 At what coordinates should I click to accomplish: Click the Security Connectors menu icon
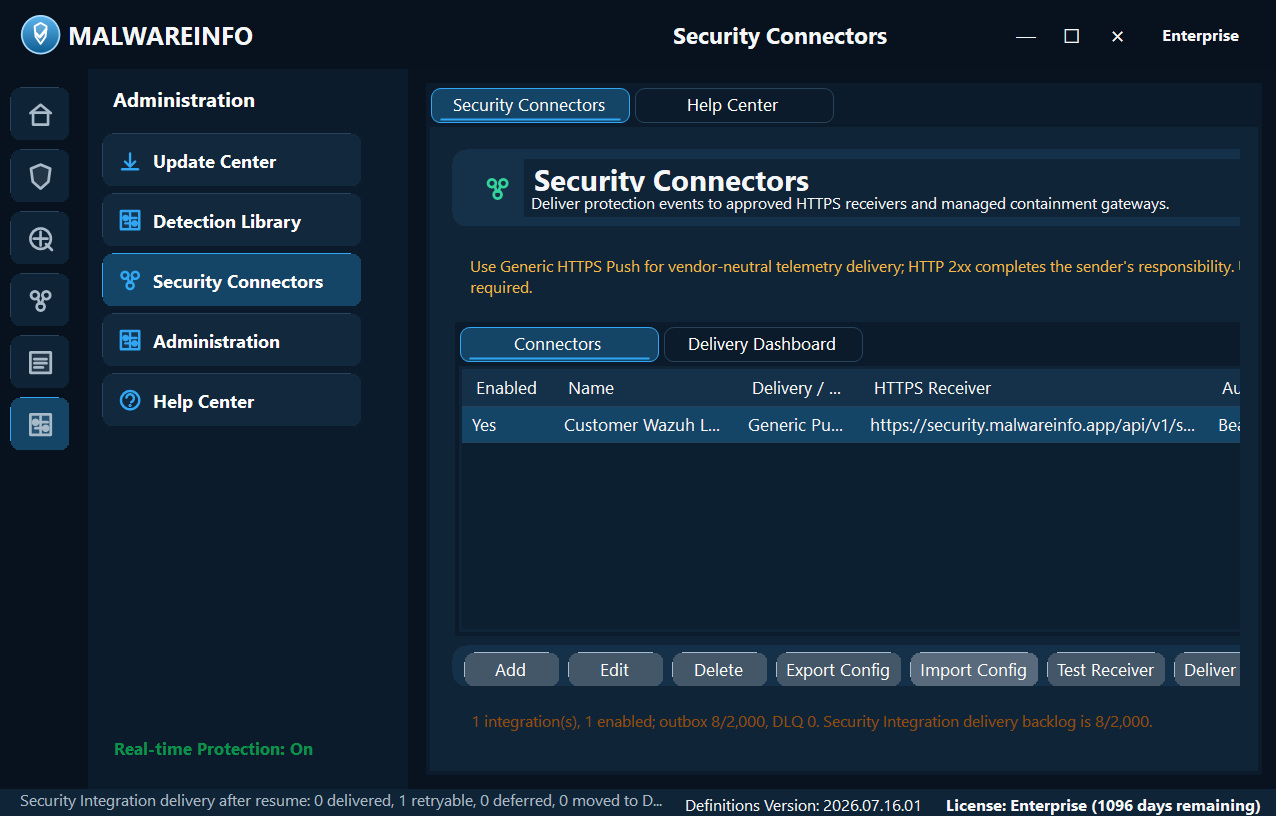coord(130,281)
